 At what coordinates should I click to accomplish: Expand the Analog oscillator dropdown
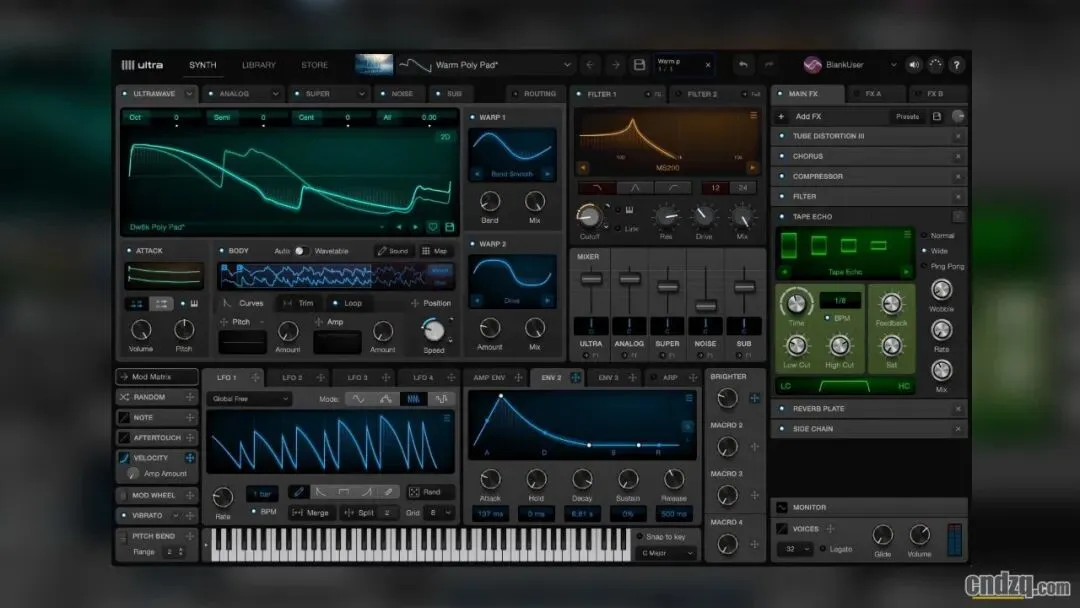point(276,94)
